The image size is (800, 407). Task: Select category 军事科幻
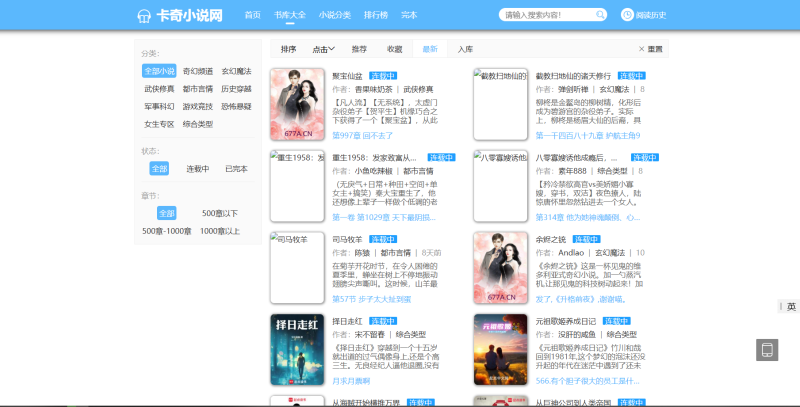click(159, 107)
